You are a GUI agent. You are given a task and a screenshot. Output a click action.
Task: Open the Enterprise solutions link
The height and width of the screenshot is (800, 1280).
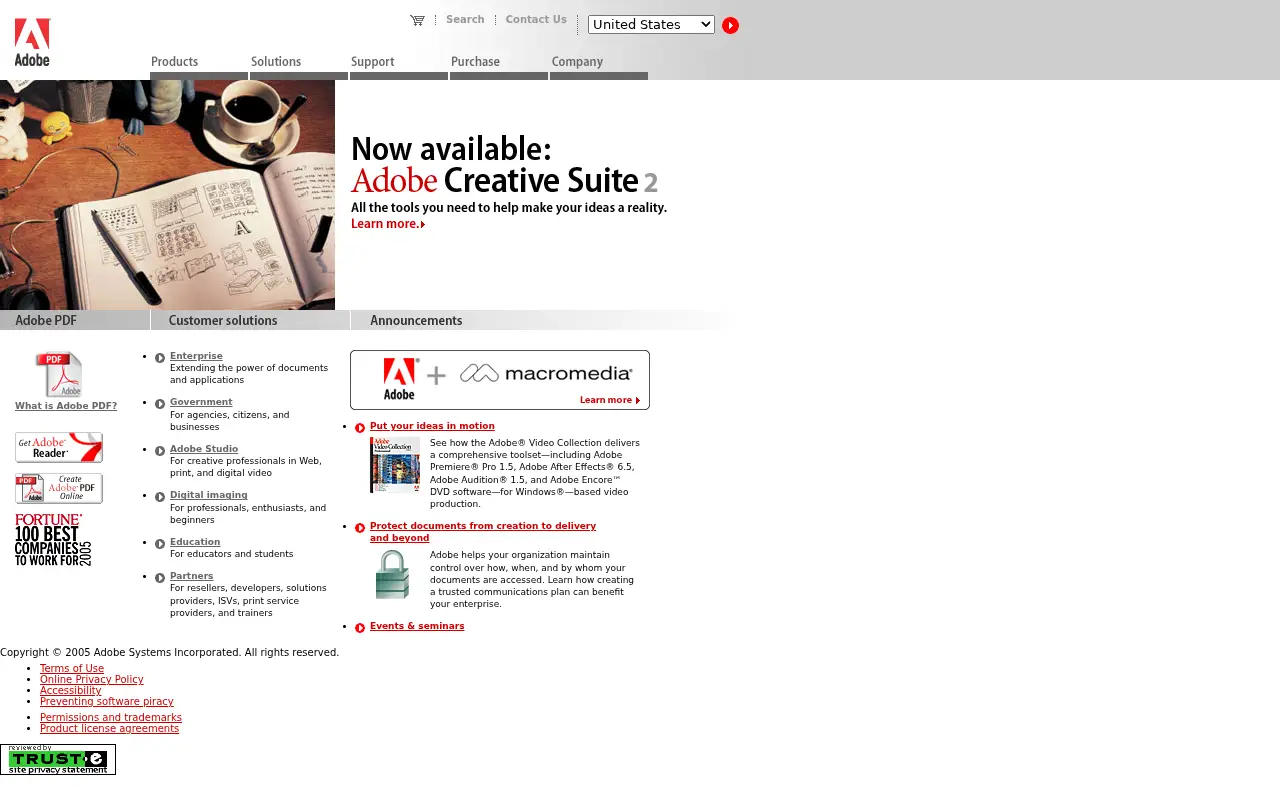[x=196, y=356]
